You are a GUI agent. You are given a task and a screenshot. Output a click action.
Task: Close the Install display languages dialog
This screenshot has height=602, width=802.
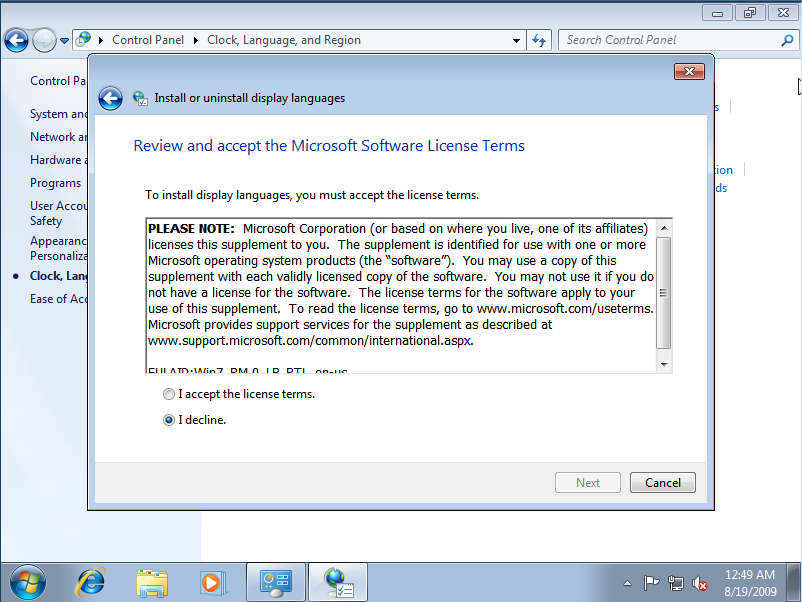coord(689,72)
